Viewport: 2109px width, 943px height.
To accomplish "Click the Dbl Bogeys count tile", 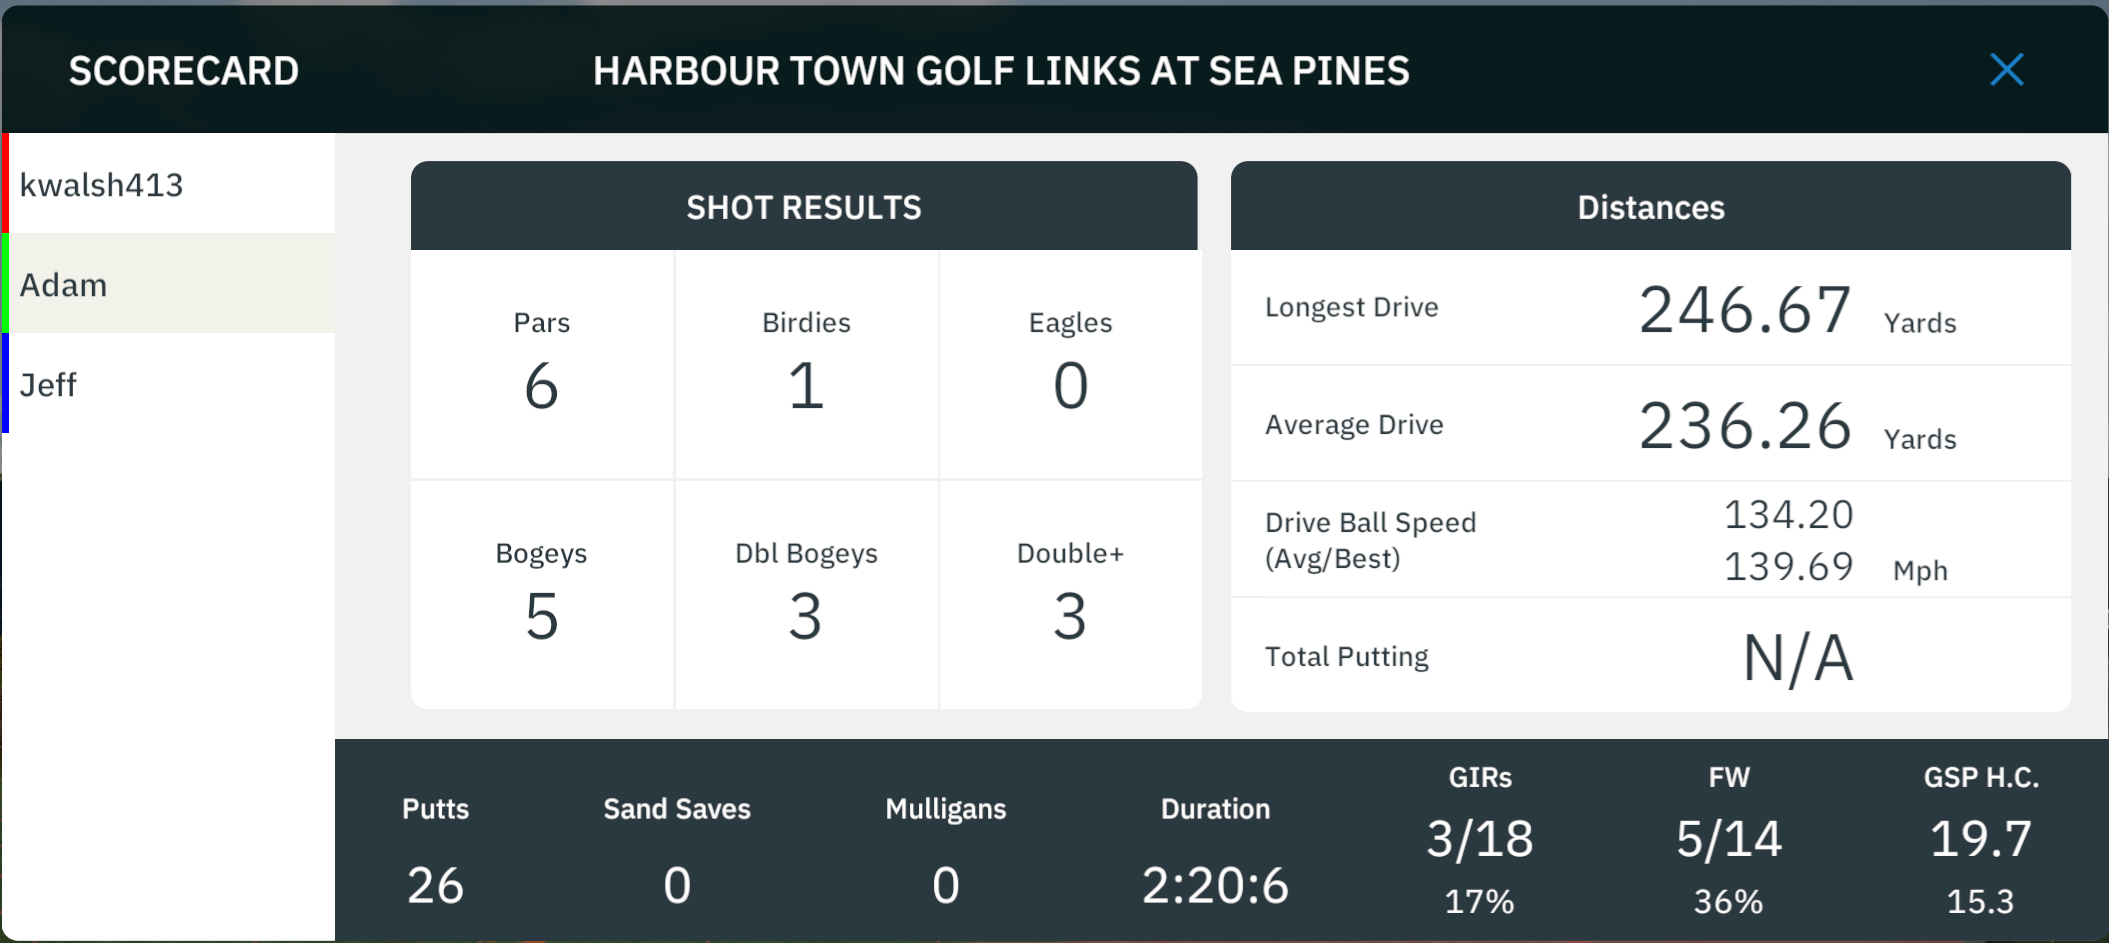I will tap(806, 595).
